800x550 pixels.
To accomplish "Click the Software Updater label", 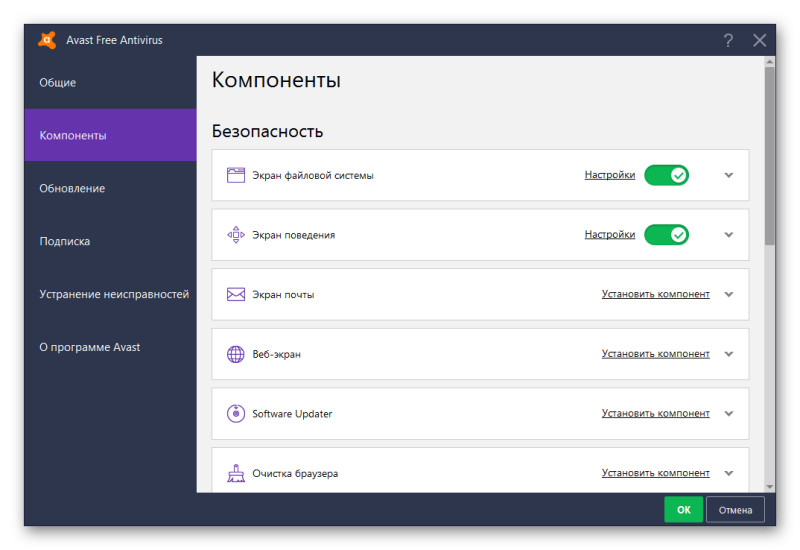I will [x=292, y=414].
